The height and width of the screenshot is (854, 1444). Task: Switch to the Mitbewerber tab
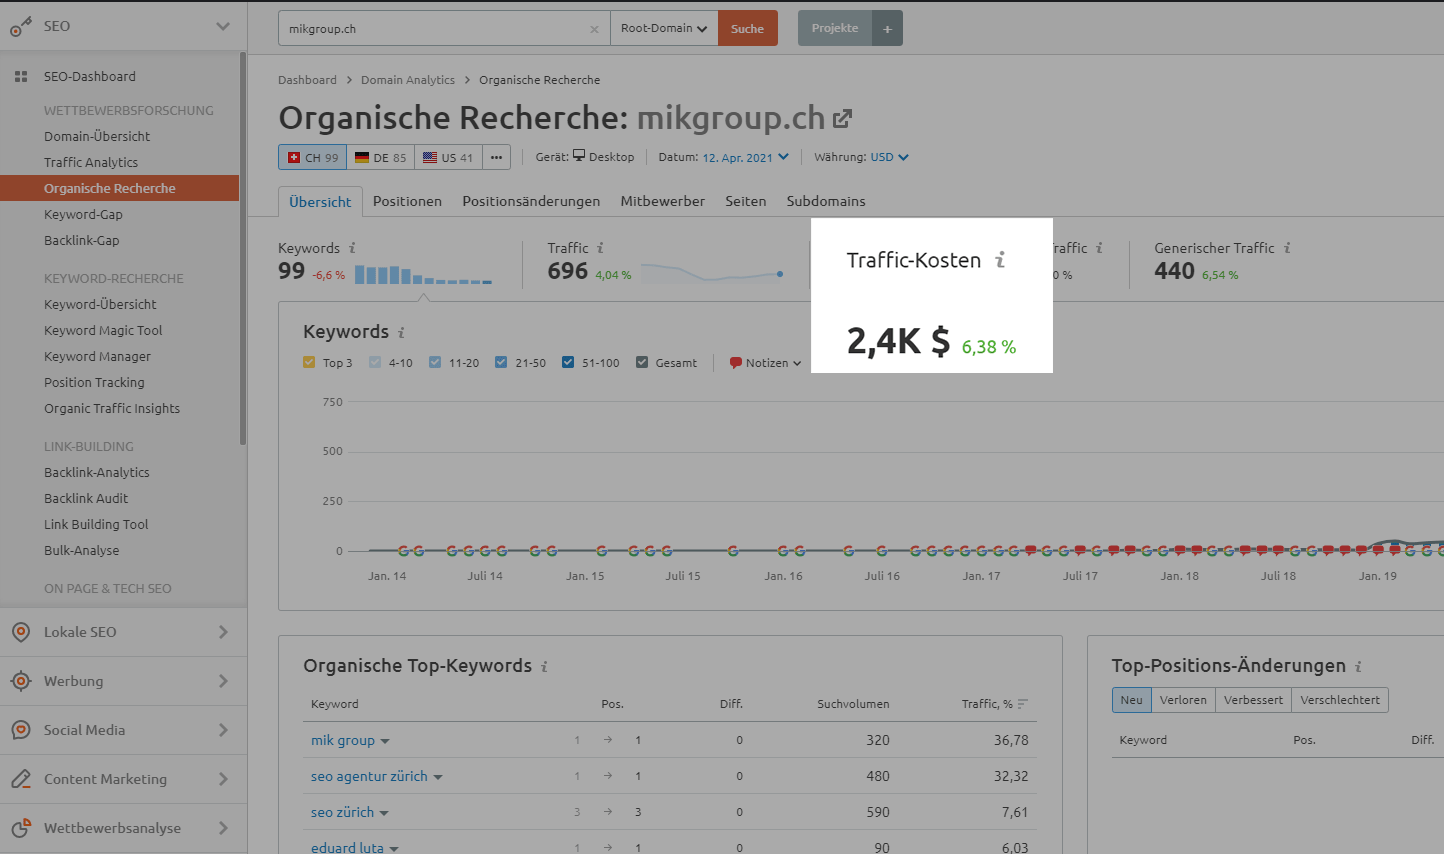click(662, 201)
